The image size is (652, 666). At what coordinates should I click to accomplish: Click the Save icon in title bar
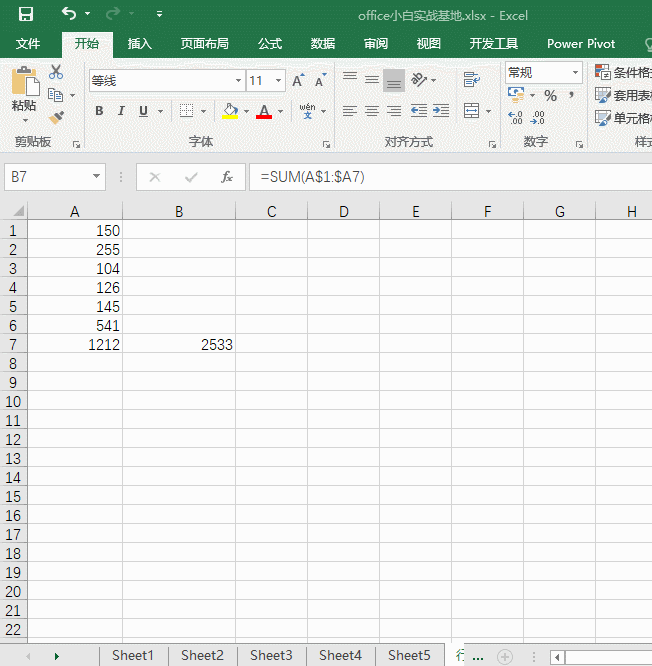coord(25,14)
